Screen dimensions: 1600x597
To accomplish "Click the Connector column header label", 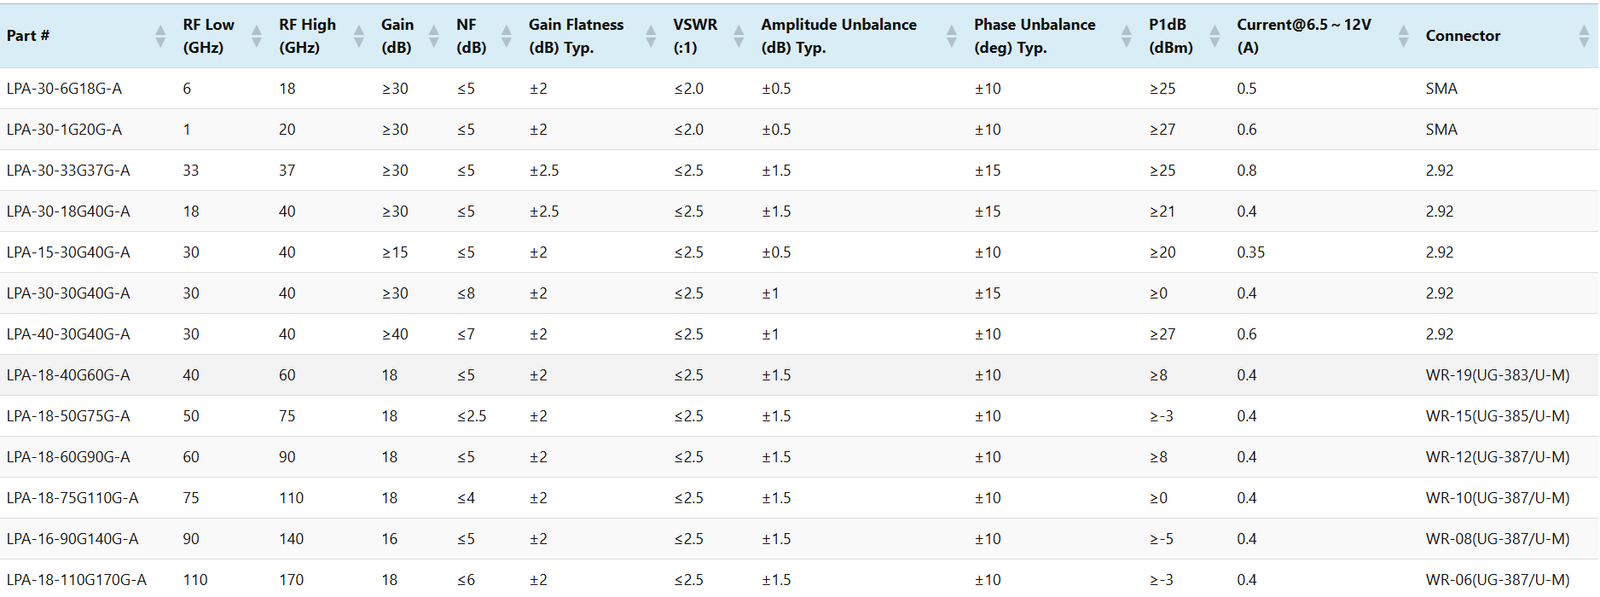I will coord(1462,36).
